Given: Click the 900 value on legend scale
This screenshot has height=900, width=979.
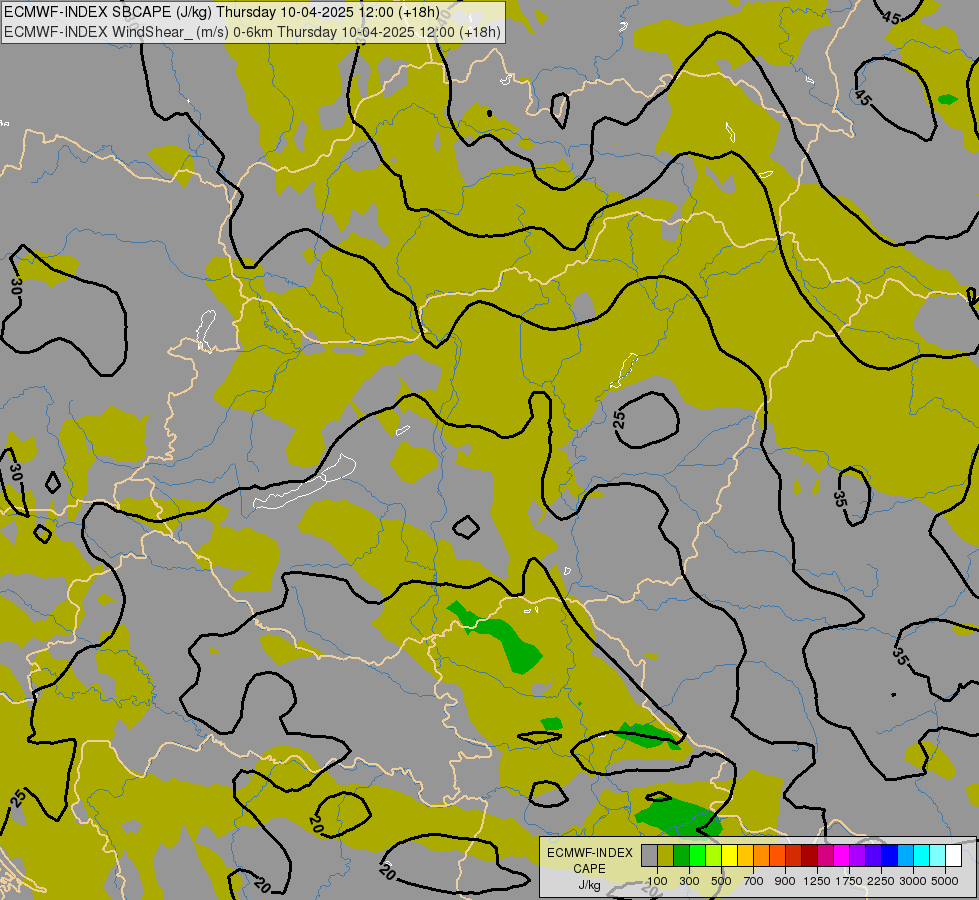Looking at the screenshot, I should (785, 881).
